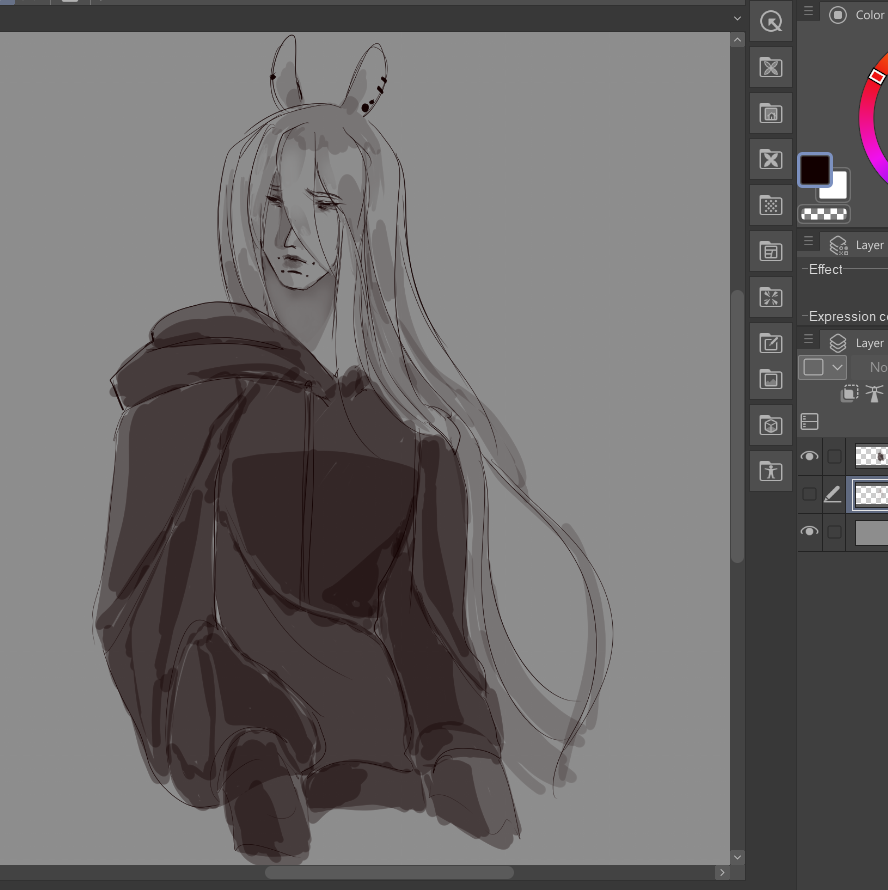Viewport: 888px width, 890px height.
Task: Click the canvas horizontal scroll right arrow
Action: point(722,872)
